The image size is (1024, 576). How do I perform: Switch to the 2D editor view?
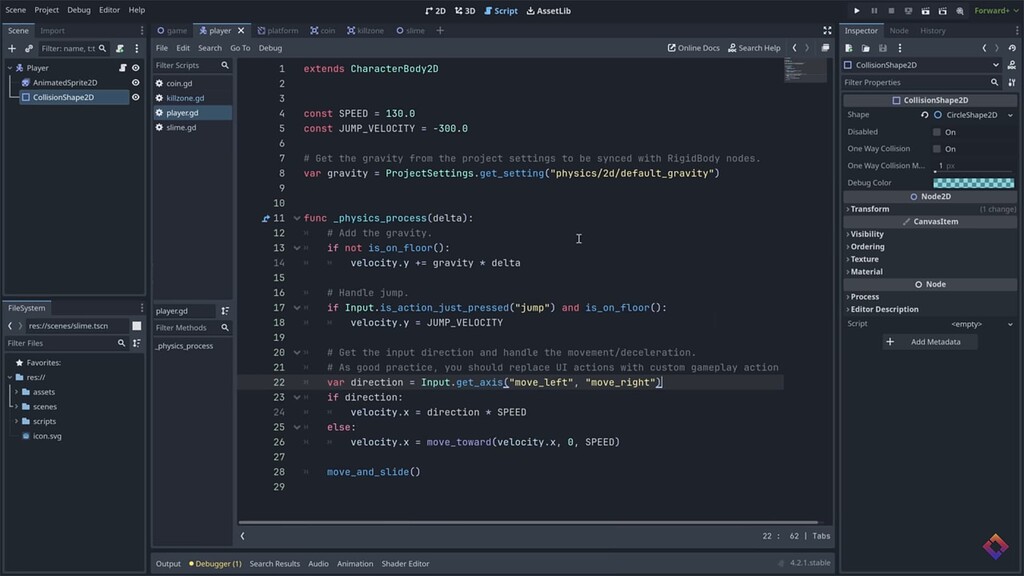tap(436, 11)
